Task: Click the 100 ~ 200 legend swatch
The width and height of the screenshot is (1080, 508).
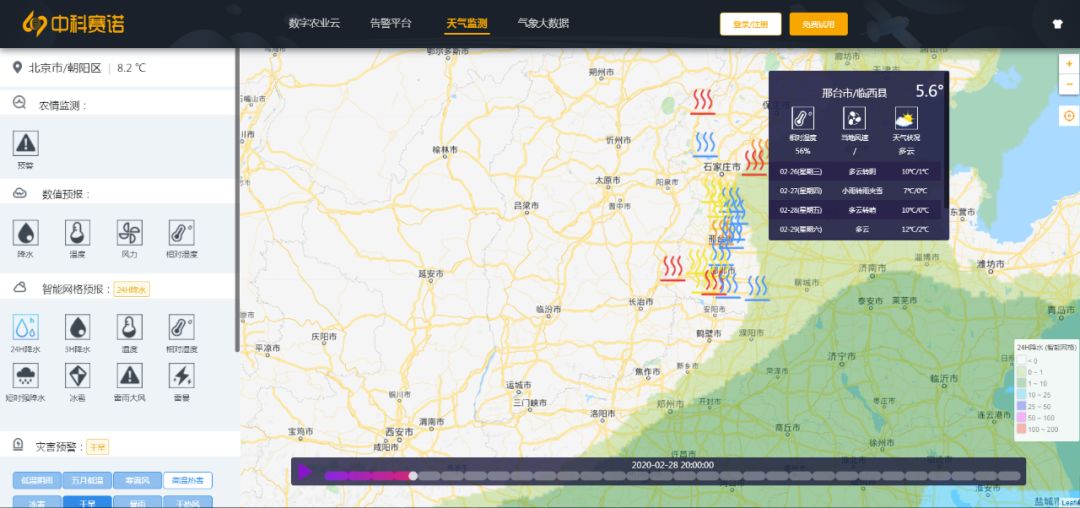Action: point(1021,429)
